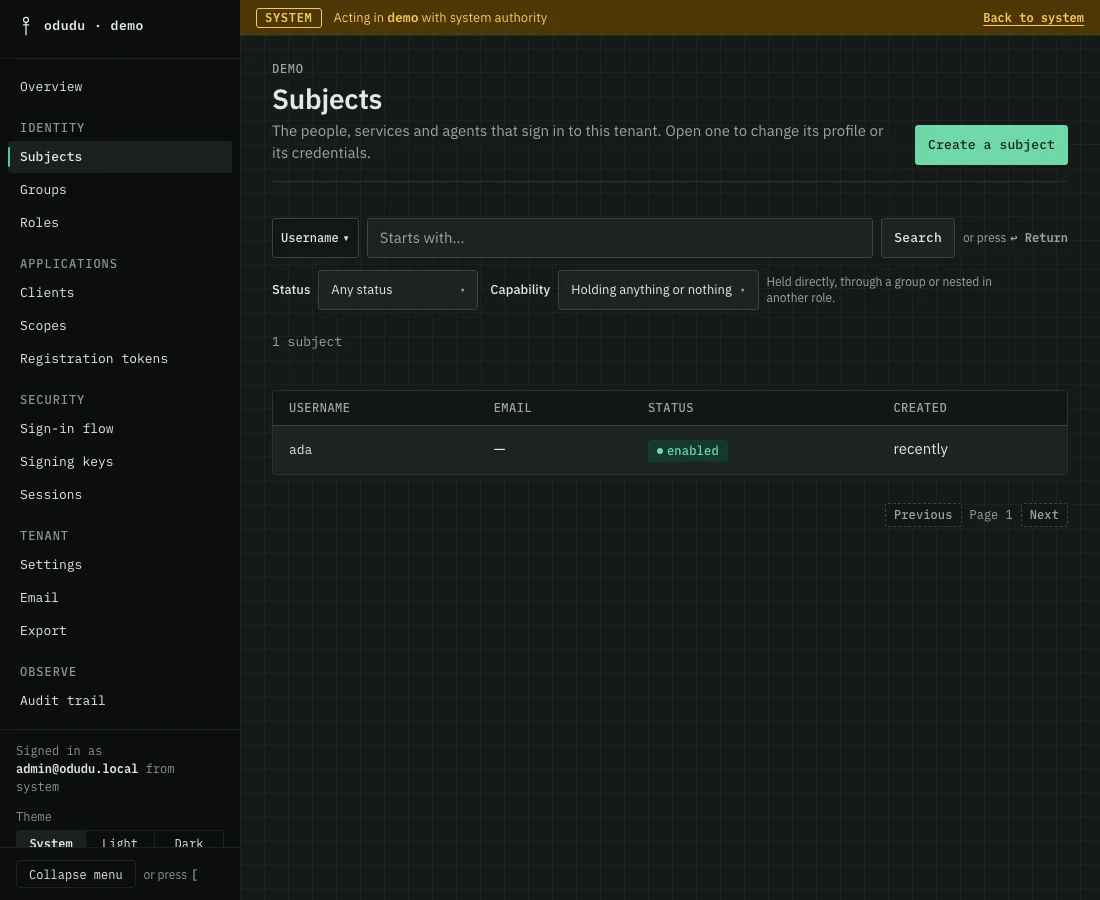Click the admin@odudu.local account text
This screenshot has height=900, width=1100.
(77, 769)
